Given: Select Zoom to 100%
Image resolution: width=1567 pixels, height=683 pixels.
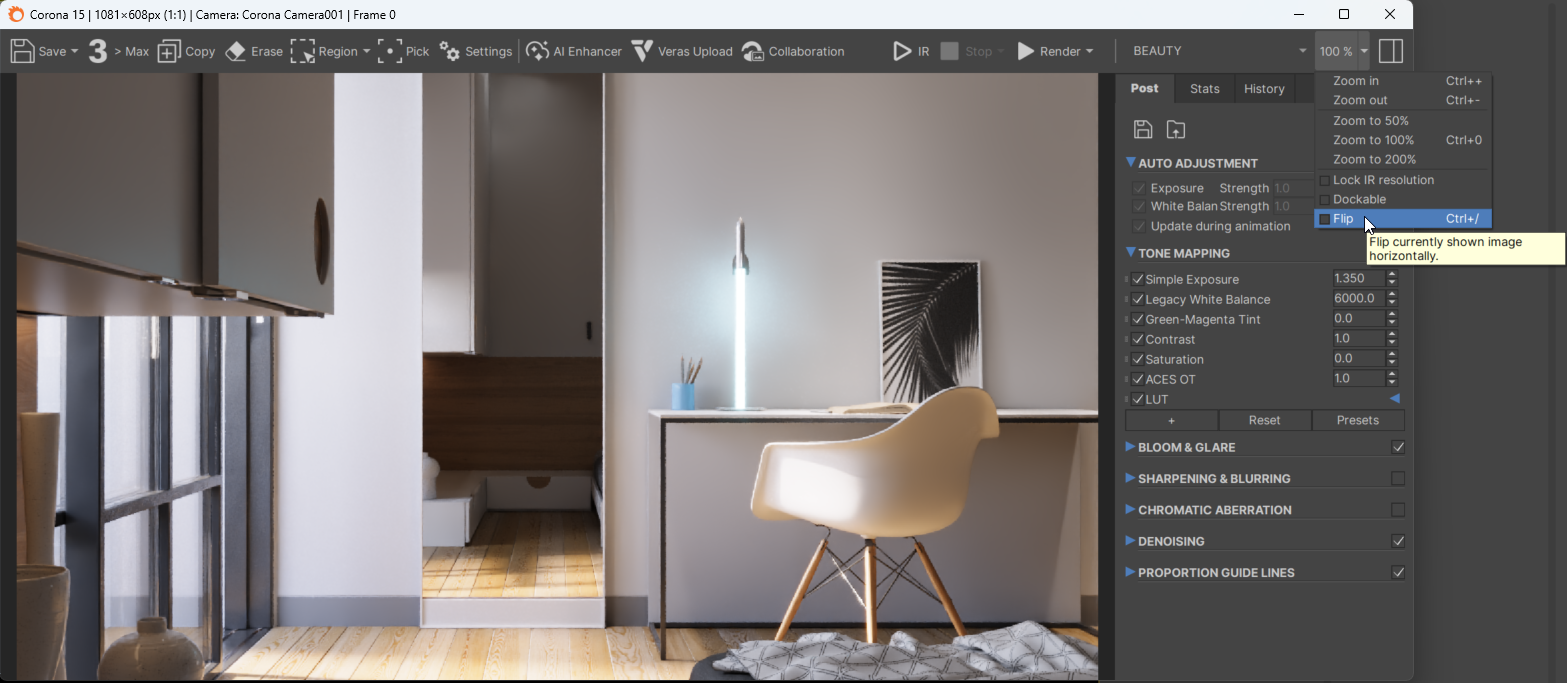Looking at the screenshot, I should (1403, 140).
